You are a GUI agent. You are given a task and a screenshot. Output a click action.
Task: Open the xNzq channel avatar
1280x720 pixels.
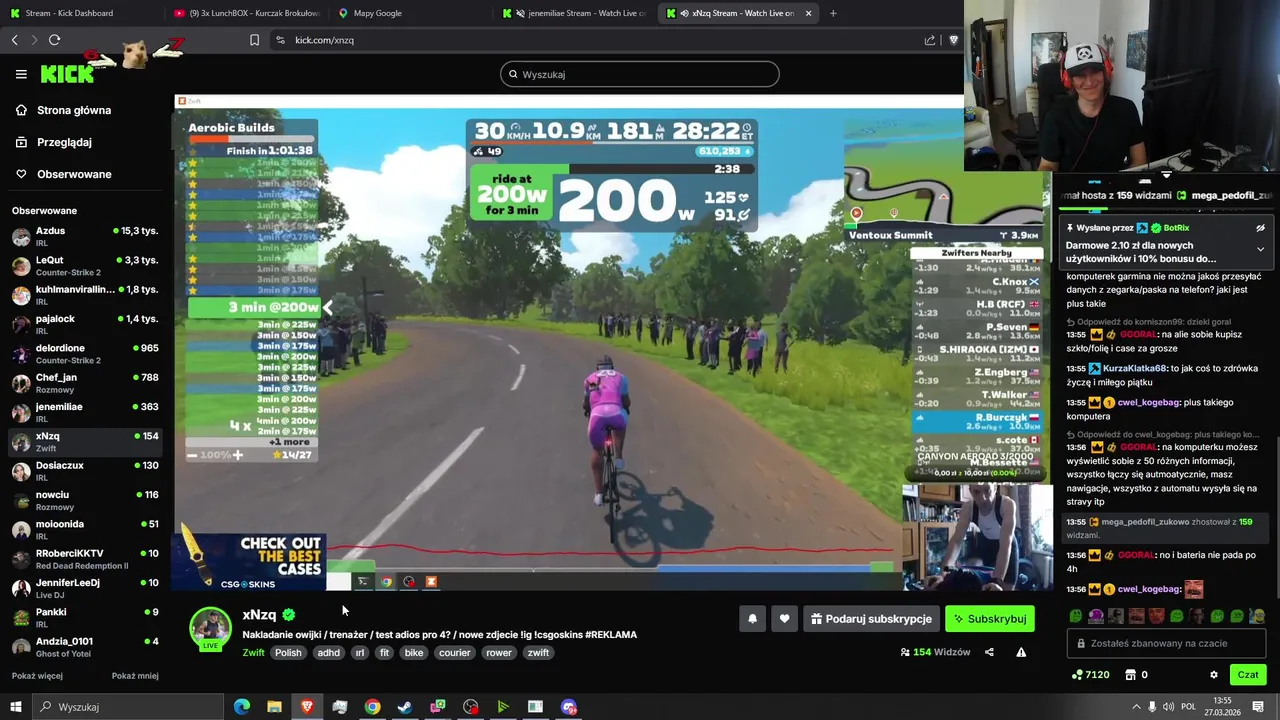tap(211, 629)
